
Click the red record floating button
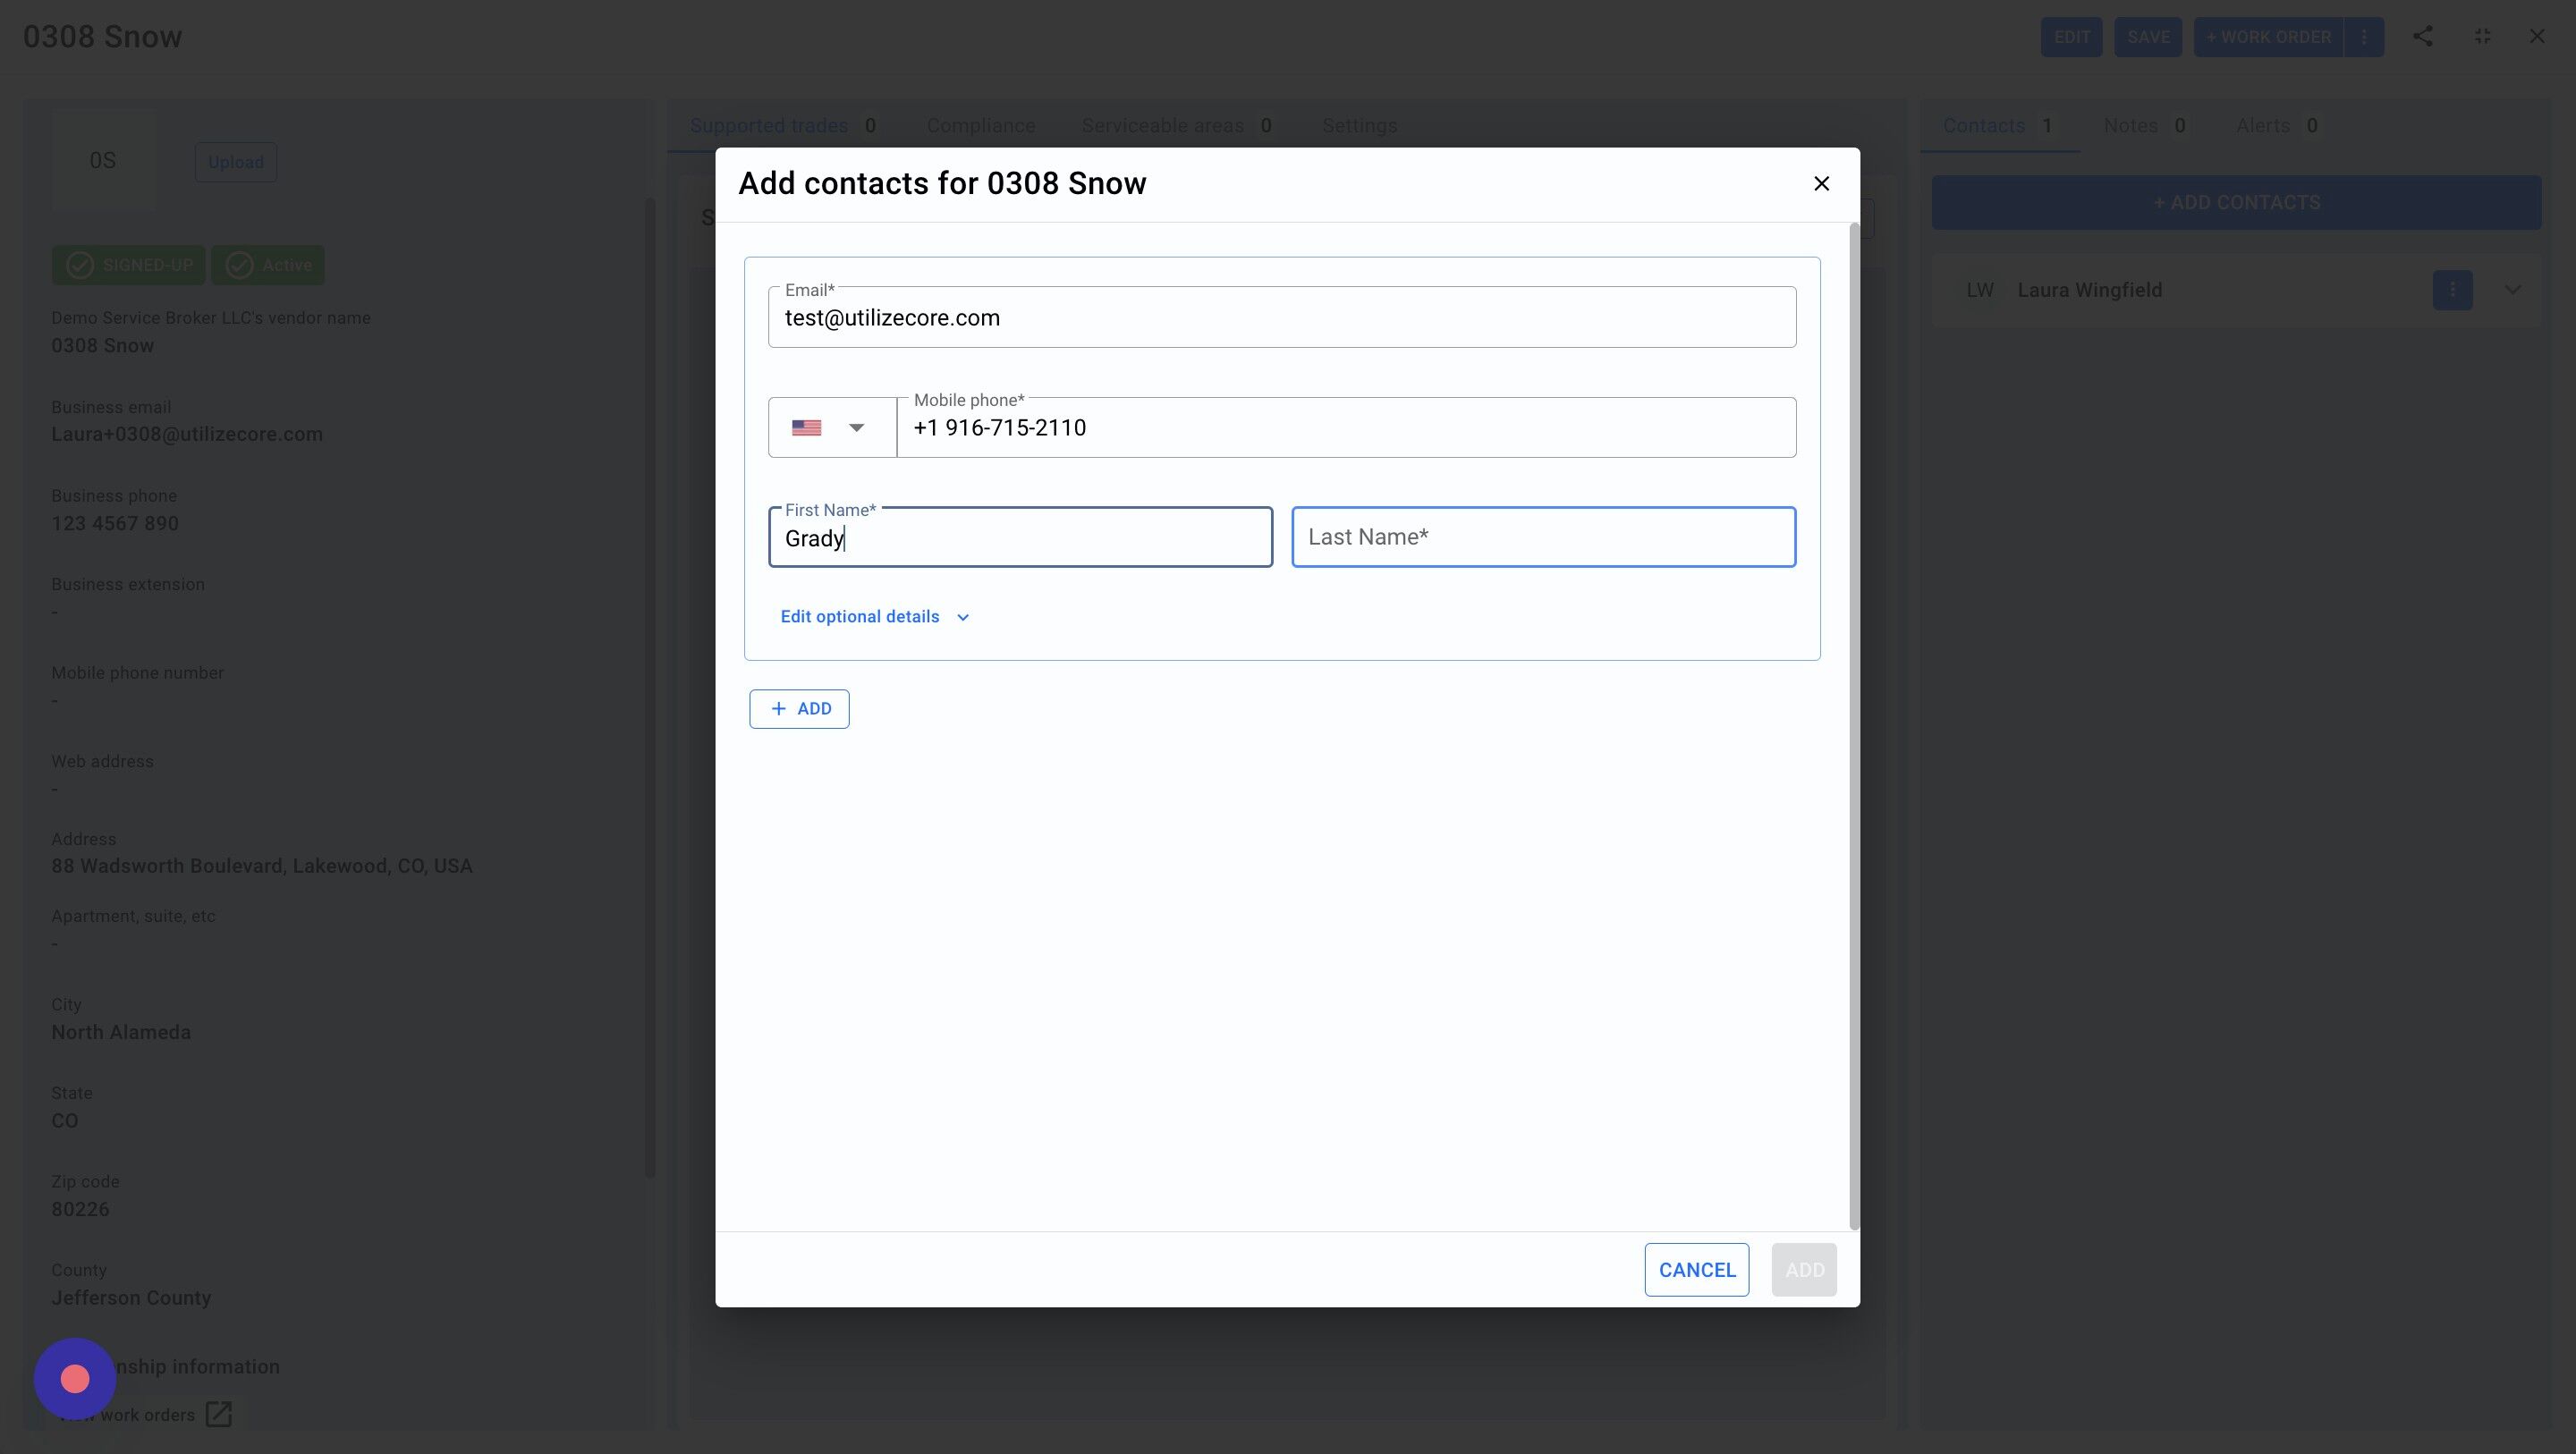75,1379
